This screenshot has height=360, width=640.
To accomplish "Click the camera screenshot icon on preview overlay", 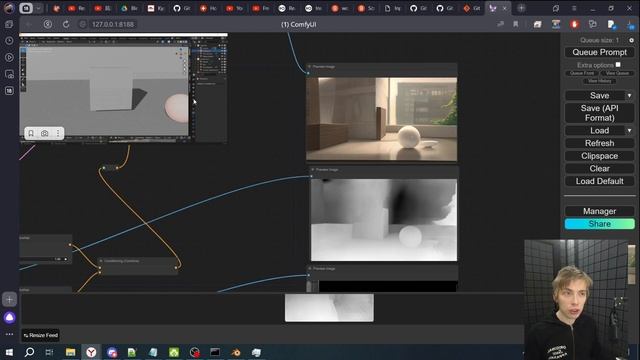I will (44, 133).
